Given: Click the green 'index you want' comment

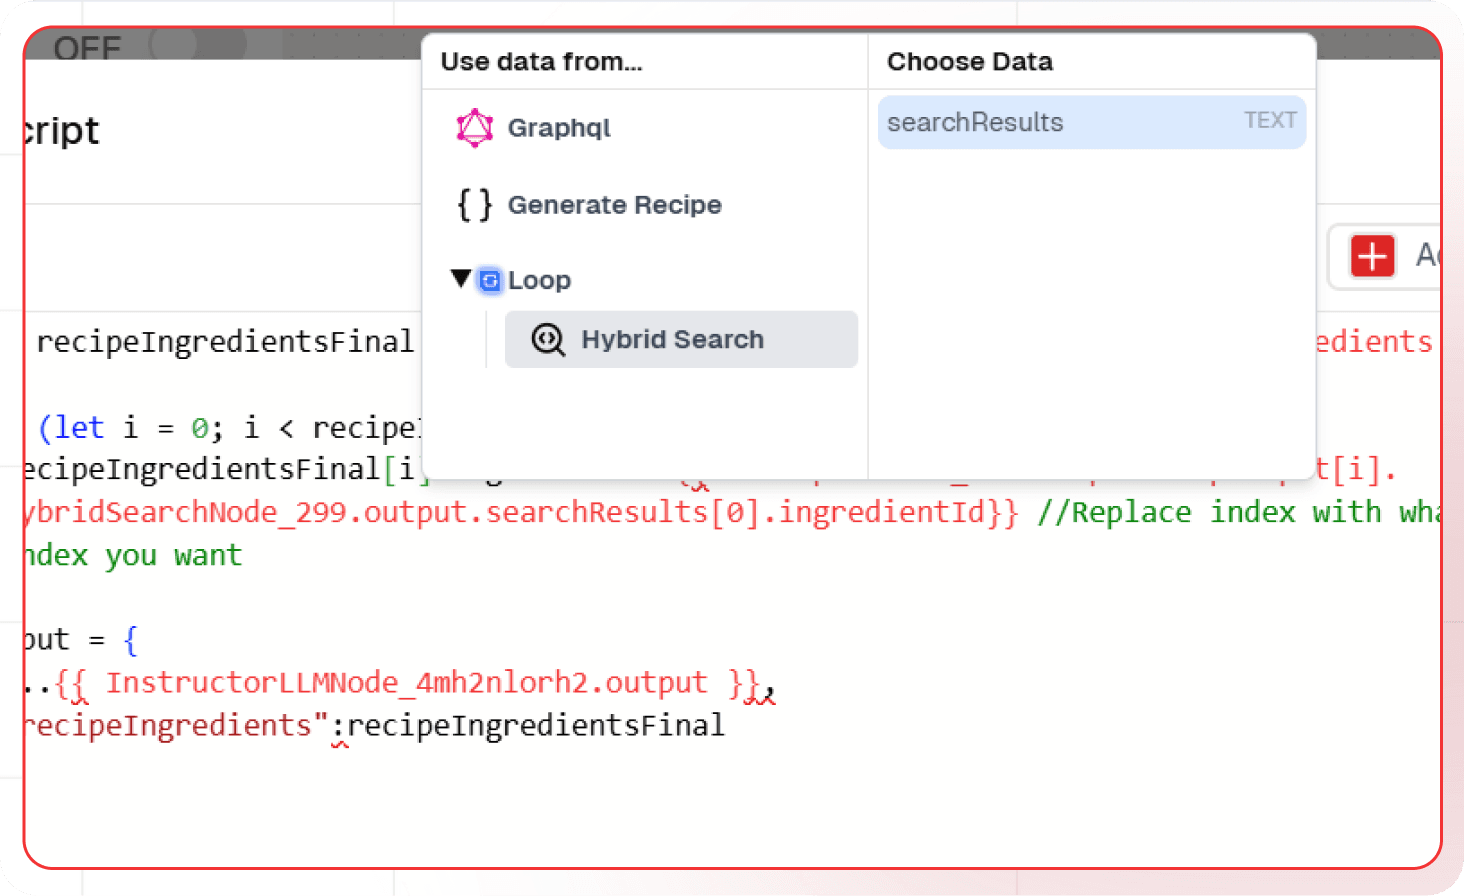Looking at the screenshot, I should (x=135, y=555).
